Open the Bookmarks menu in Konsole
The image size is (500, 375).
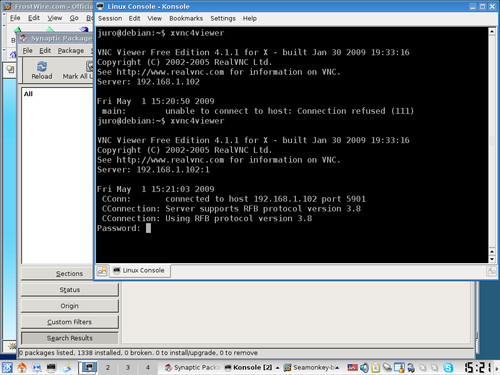coord(186,18)
